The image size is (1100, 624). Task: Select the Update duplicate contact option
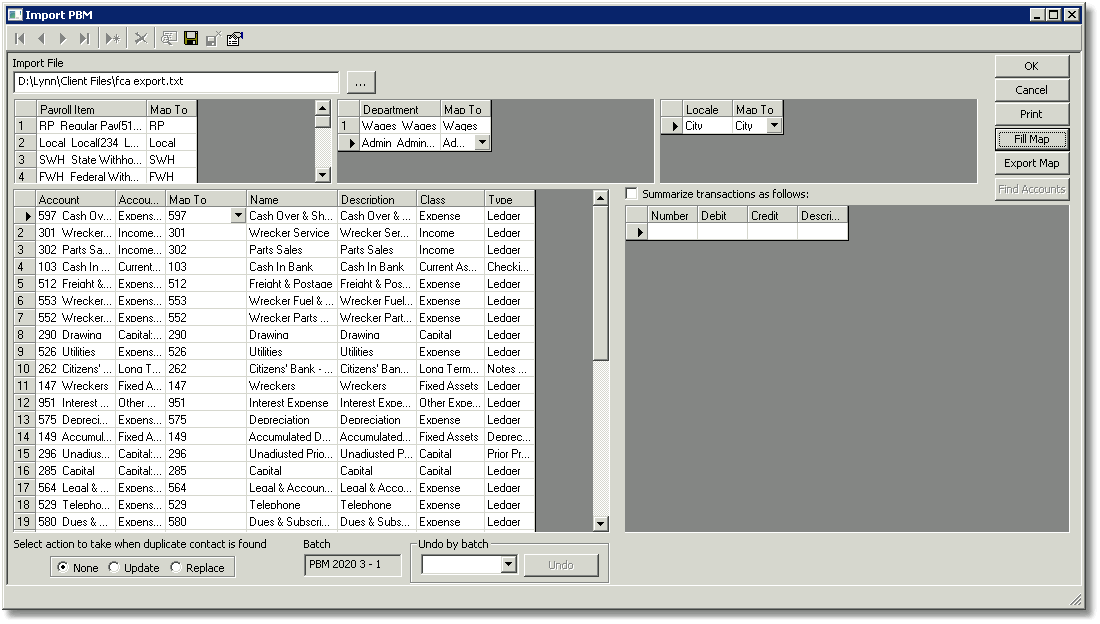114,567
